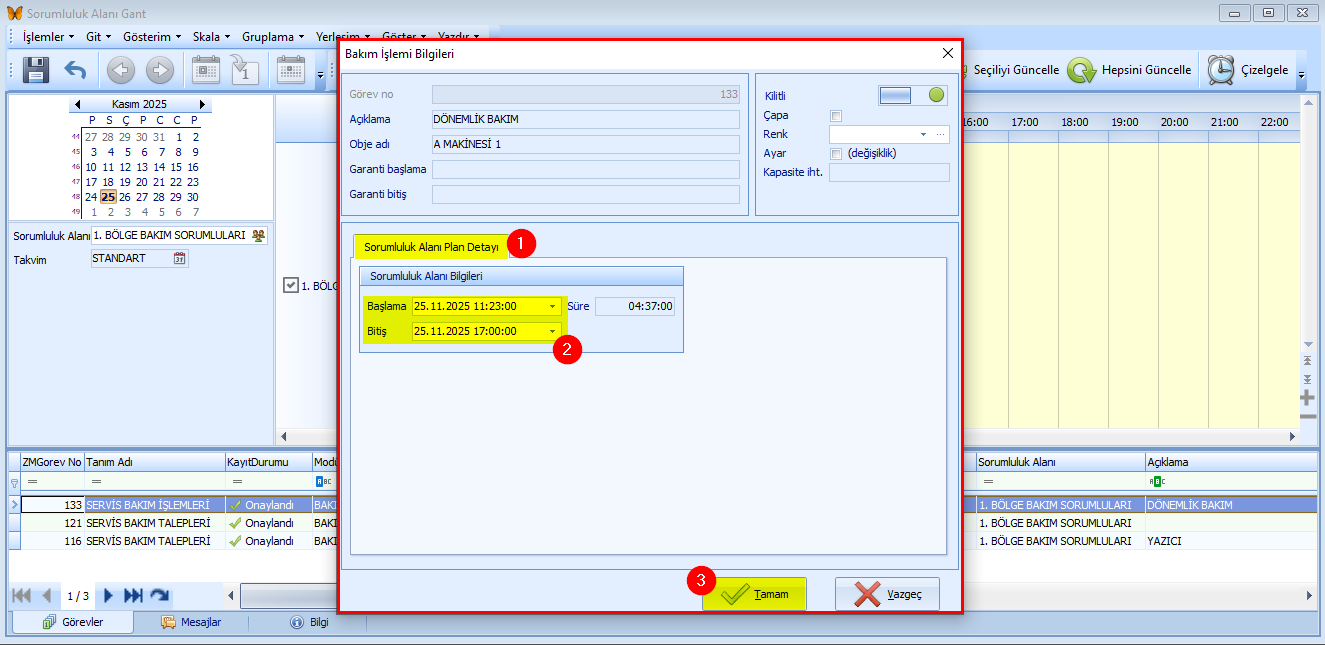Viewport: 1325px width, 645px height.
Task: Click the blue undo arrow icon
Action: (75, 69)
